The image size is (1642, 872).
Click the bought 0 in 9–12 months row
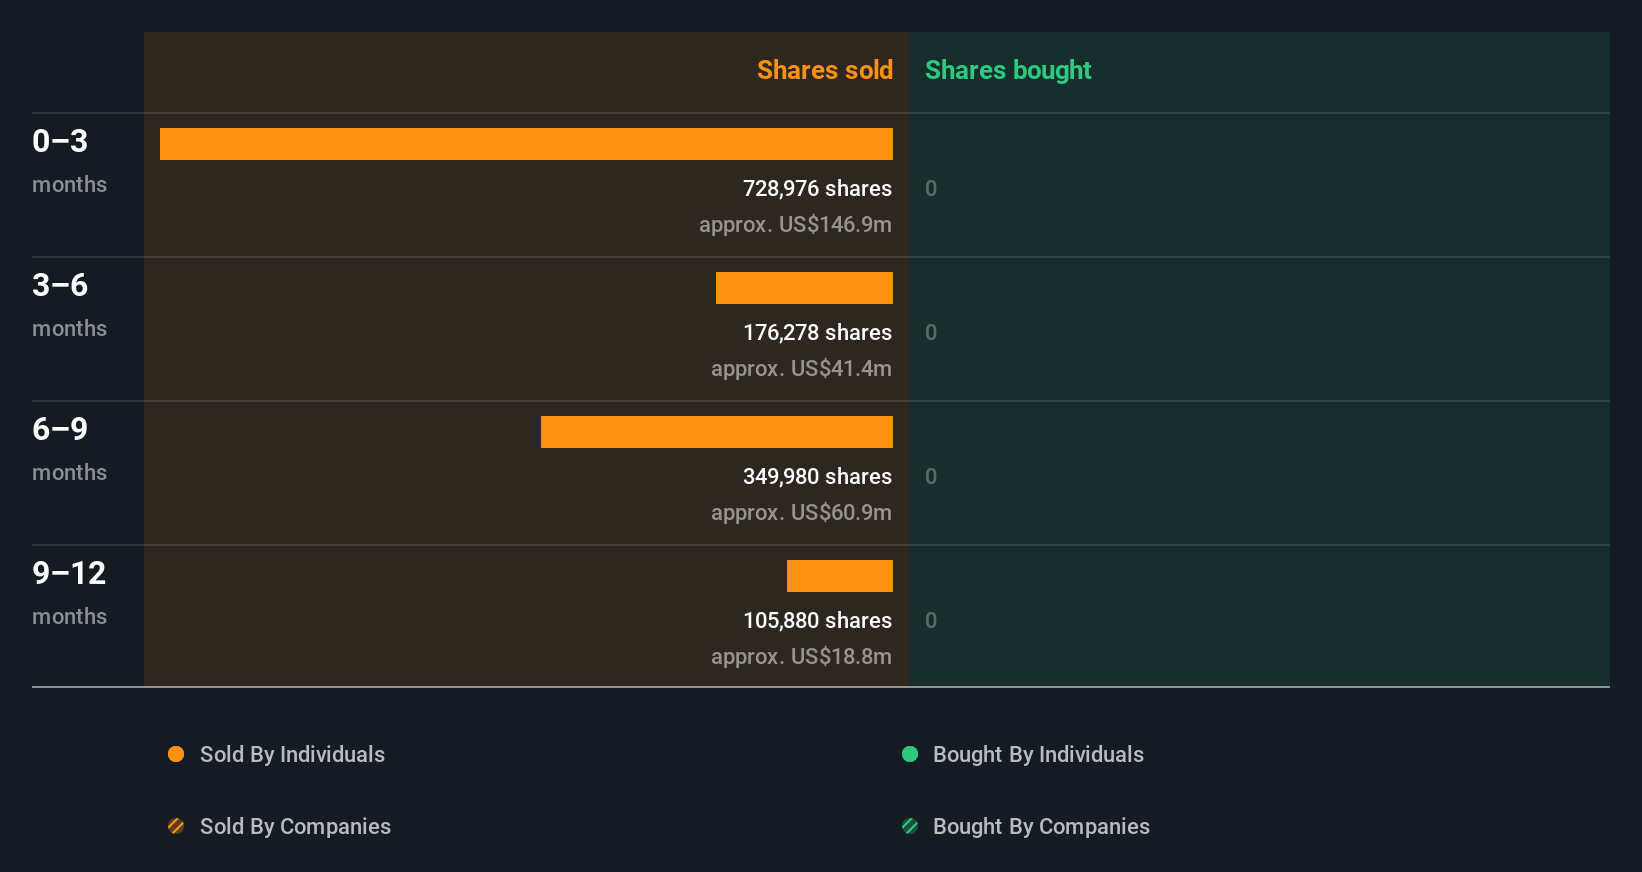point(931,620)
